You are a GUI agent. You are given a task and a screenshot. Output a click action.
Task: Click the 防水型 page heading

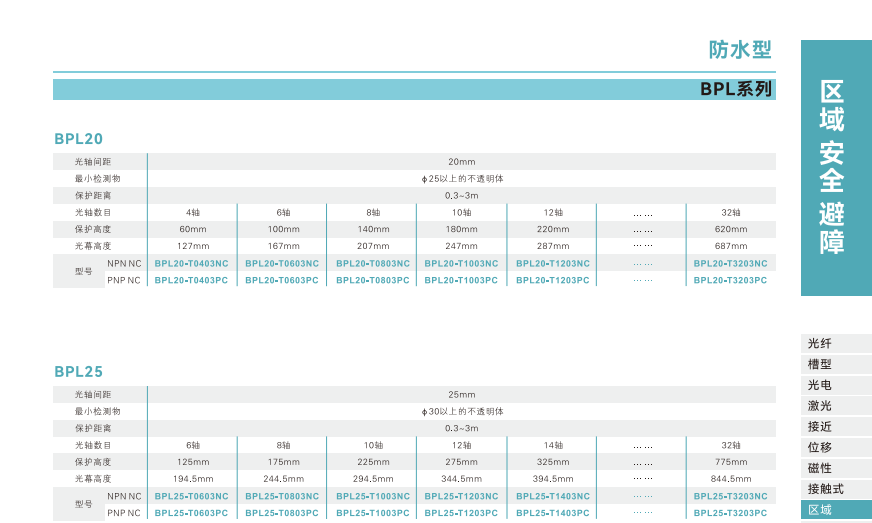[740, 51]
